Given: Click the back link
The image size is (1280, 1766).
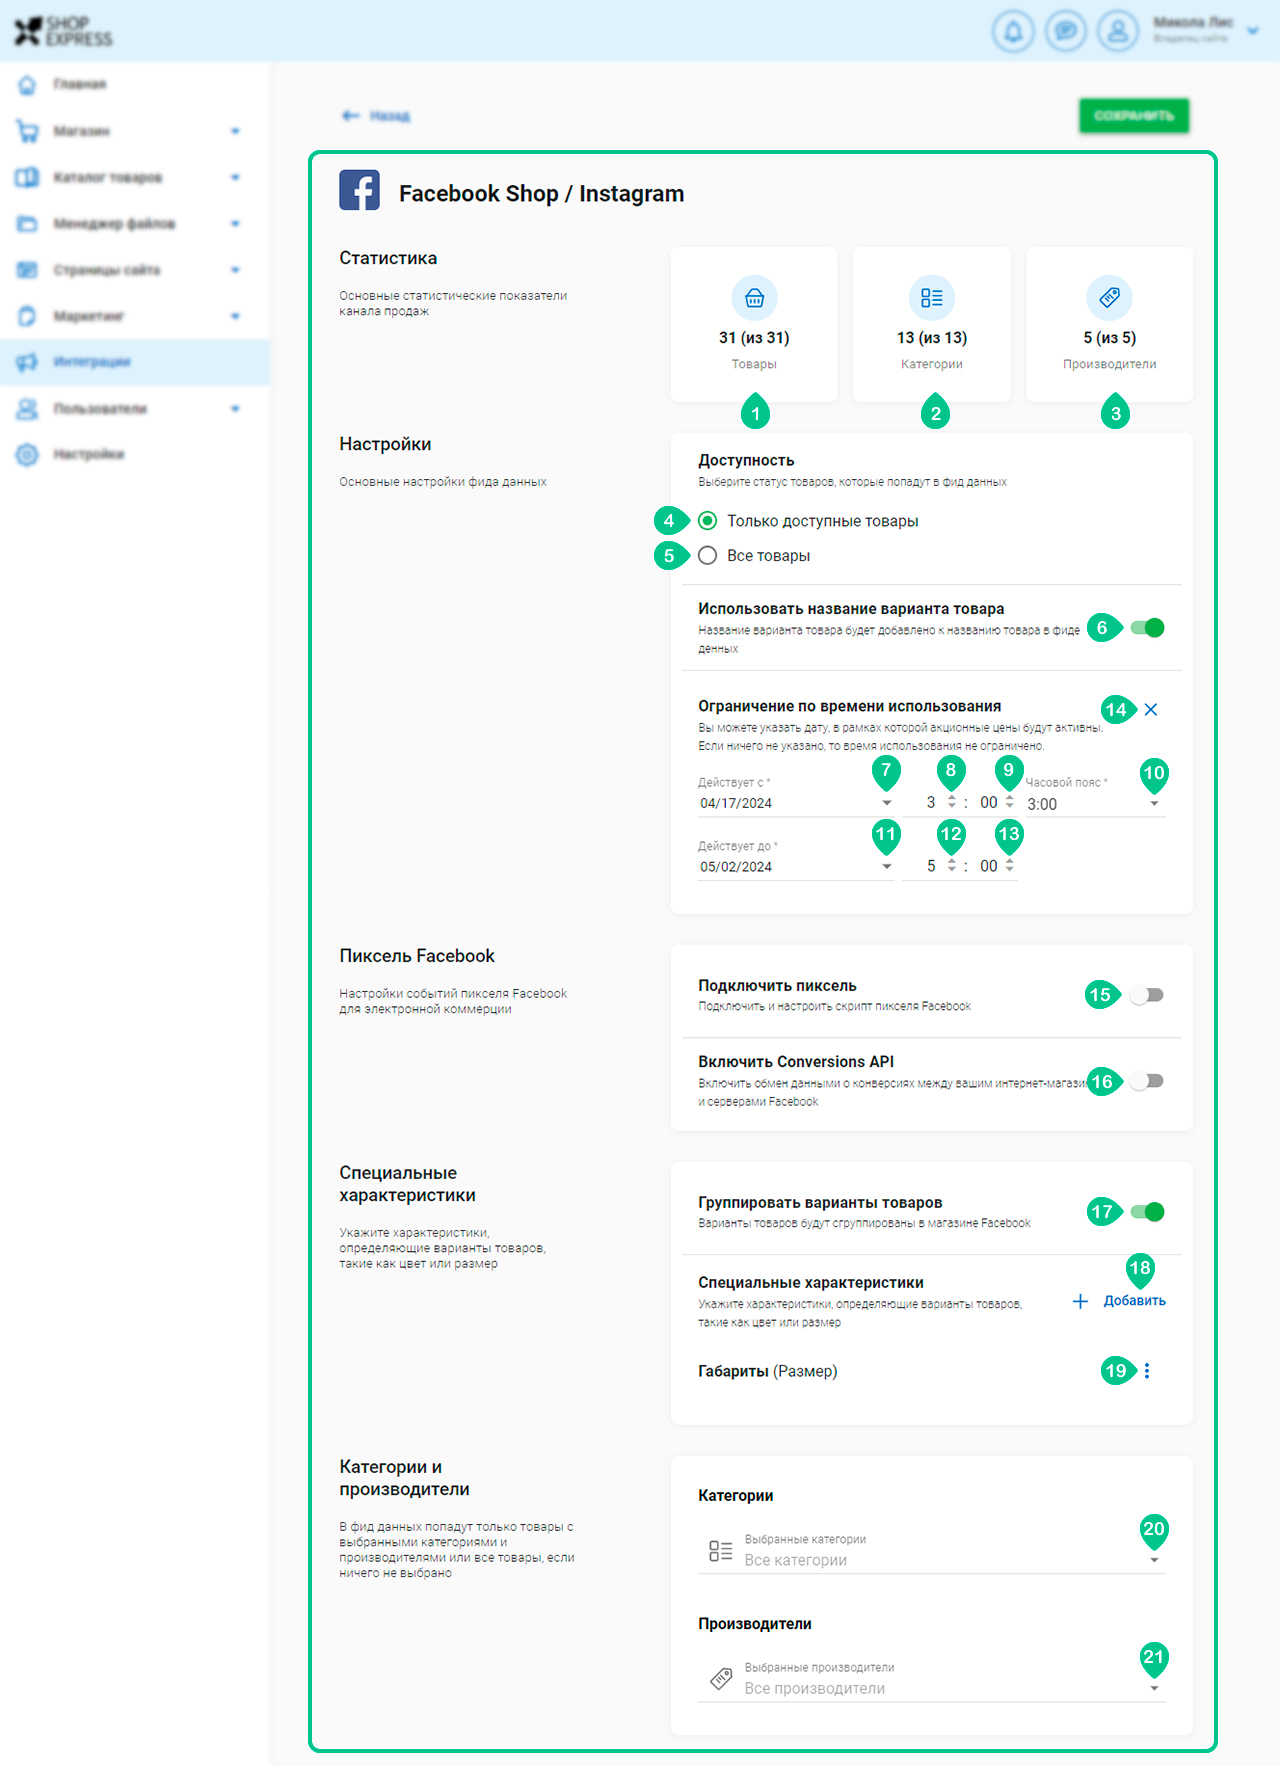Looking at the screenshot, I should coord(376,116).
